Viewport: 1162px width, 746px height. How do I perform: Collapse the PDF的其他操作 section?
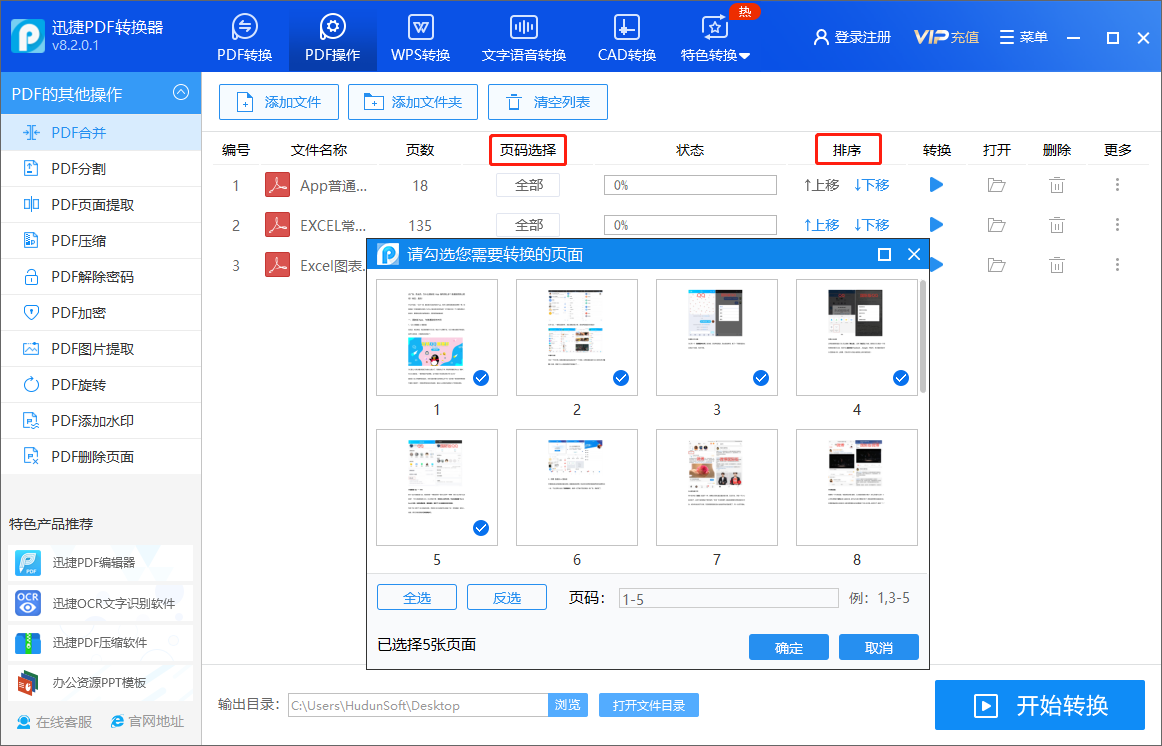[x=181, y=93]
